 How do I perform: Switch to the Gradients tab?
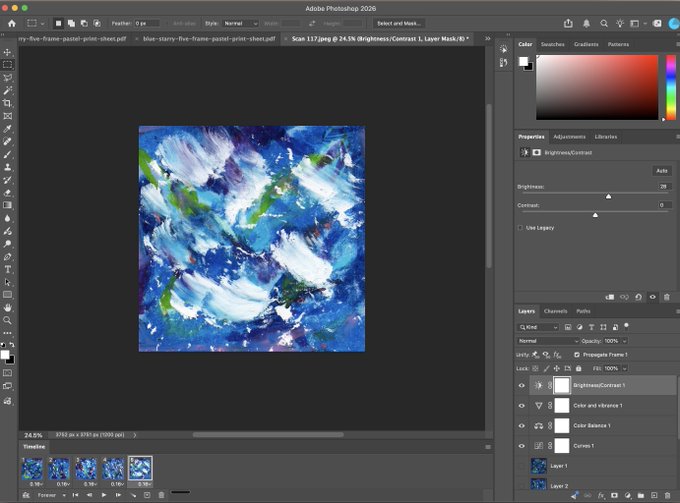(586, 44)
